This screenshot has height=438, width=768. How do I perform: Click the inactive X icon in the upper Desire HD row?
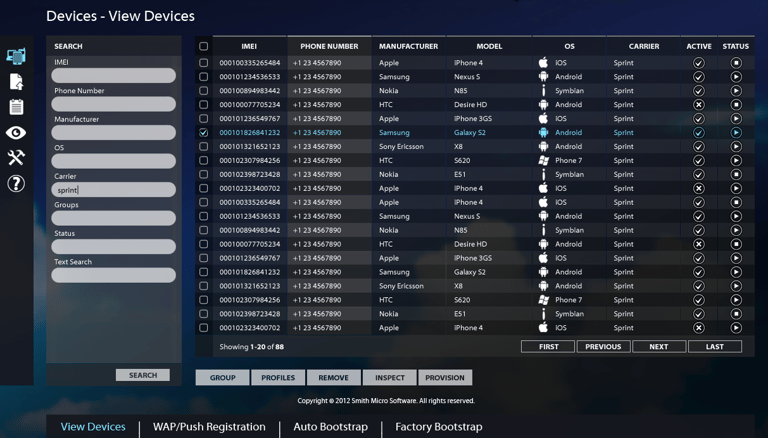[x=698, y=105]
